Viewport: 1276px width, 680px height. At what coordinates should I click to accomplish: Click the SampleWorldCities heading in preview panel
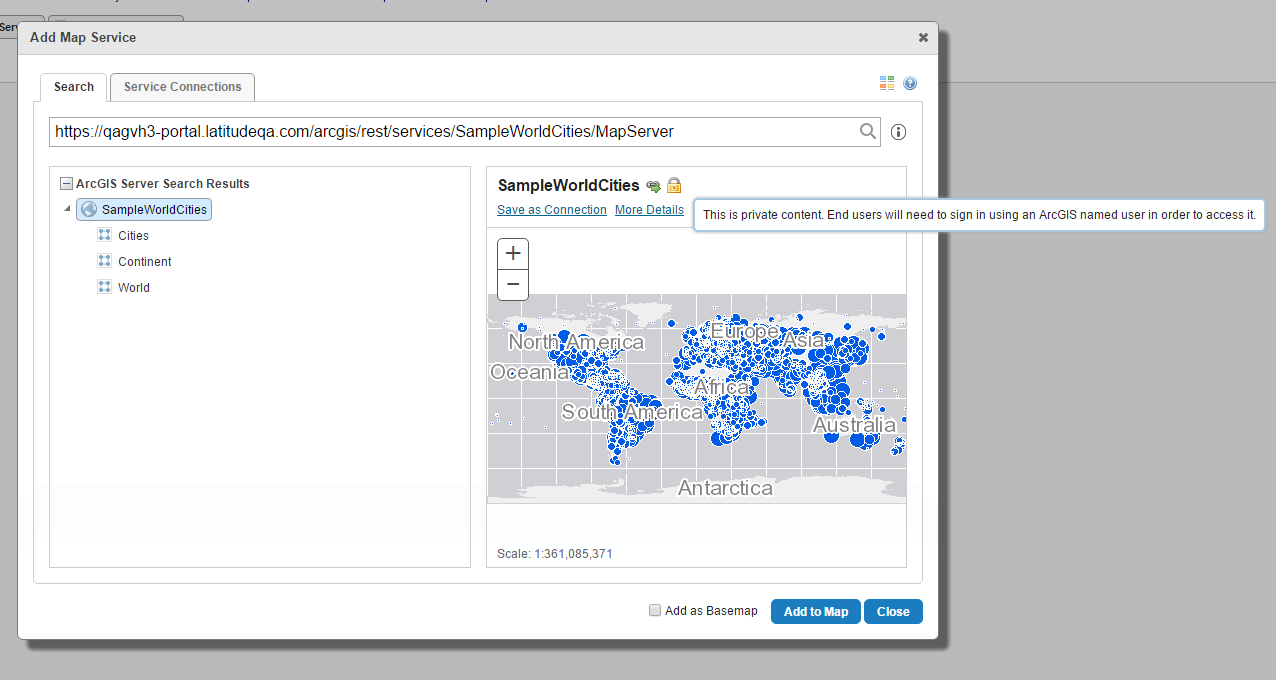click(x=568, y=185)
